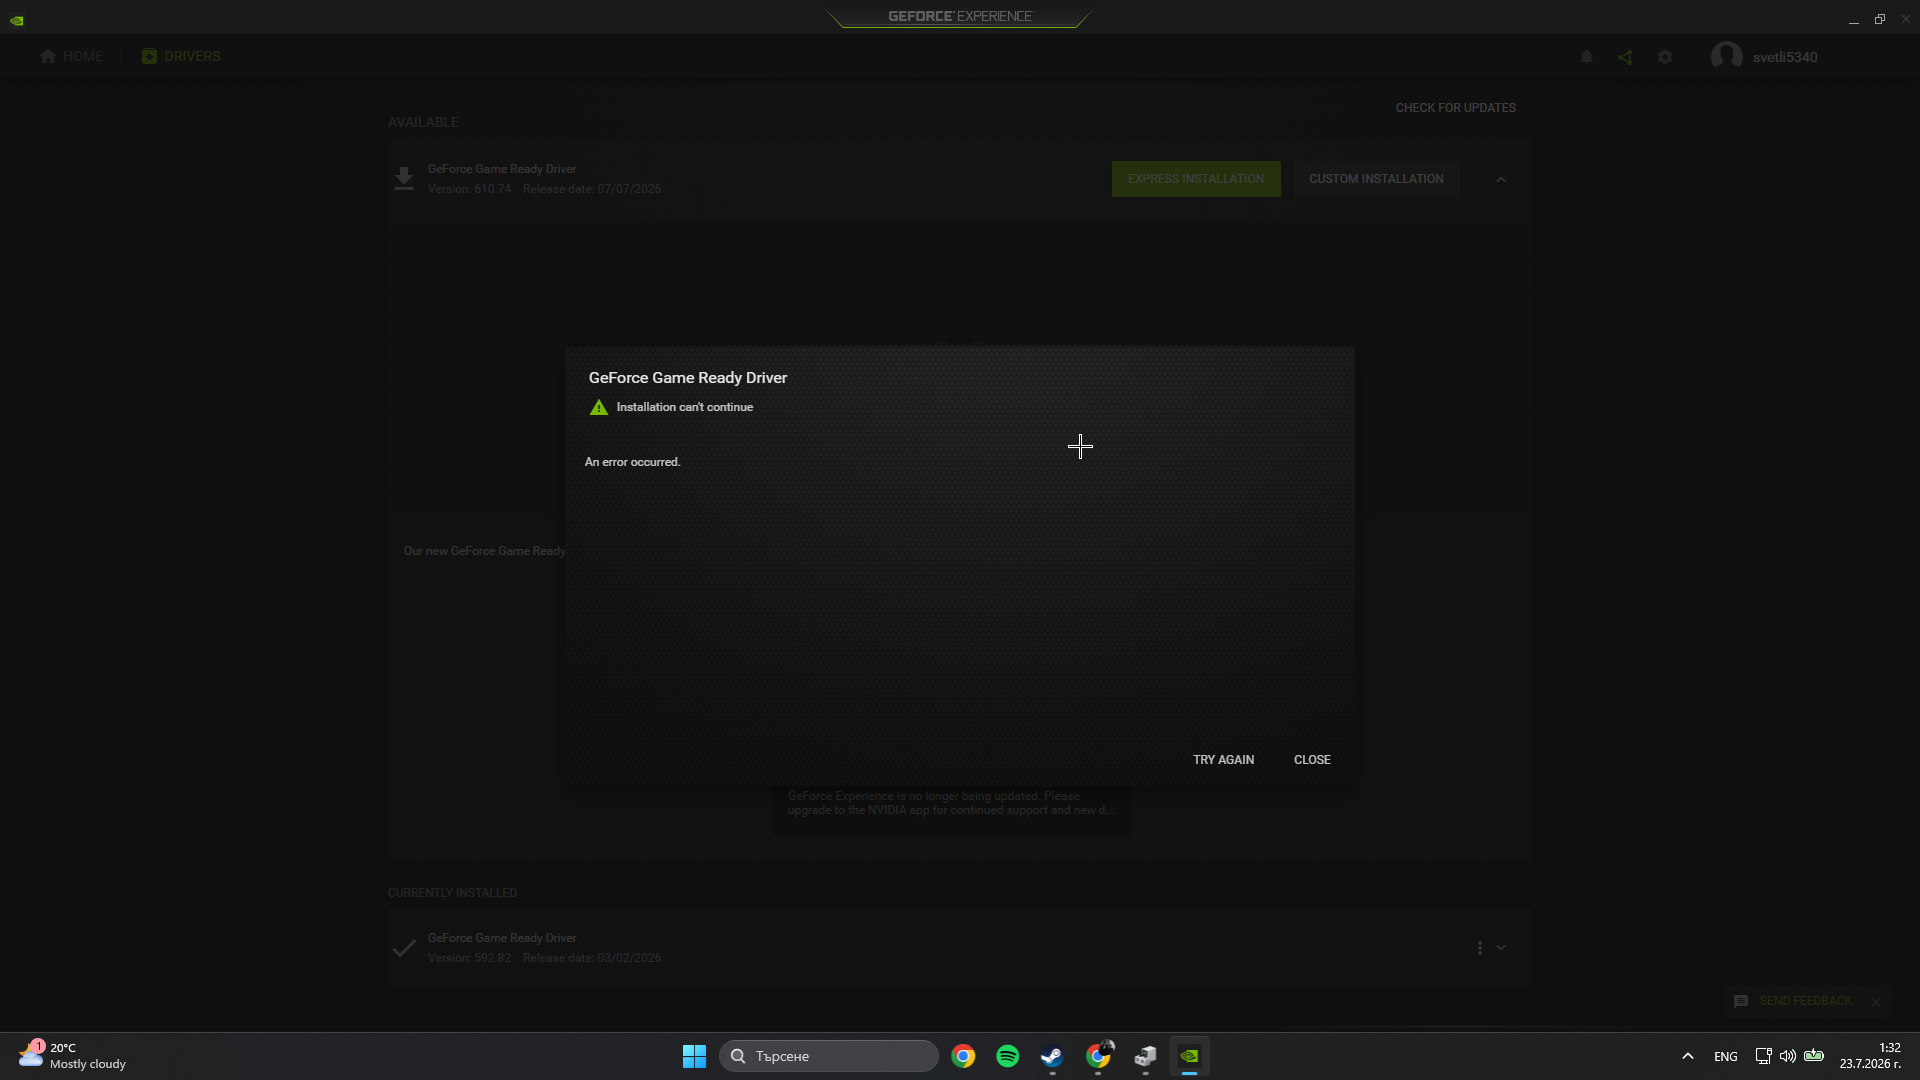
Task: Switch to the DRIVERS tab
Action: click(x=181, y=57)
